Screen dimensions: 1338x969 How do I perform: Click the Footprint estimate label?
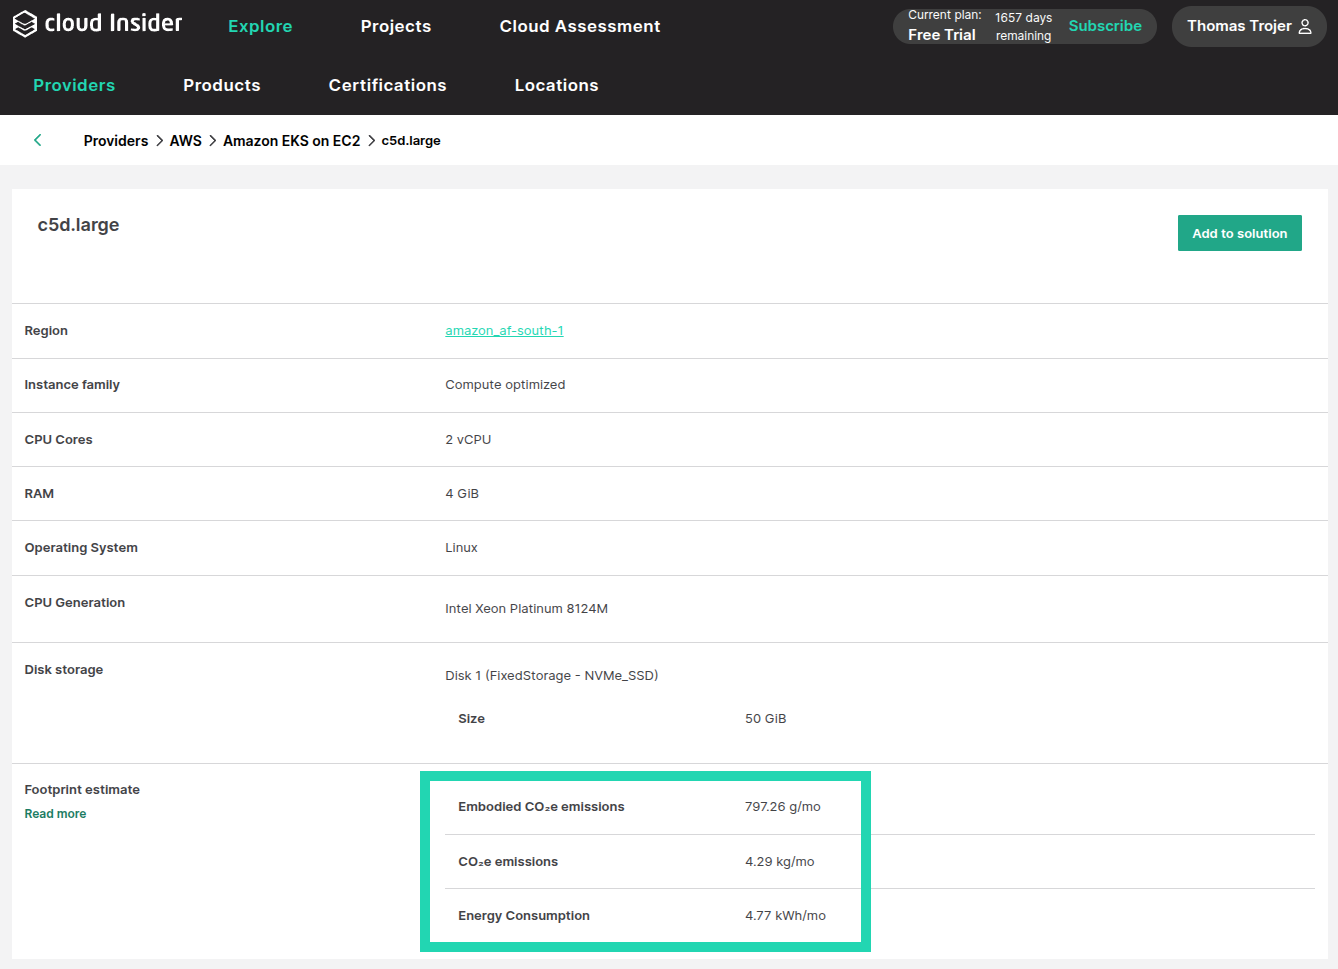point(83,790)
